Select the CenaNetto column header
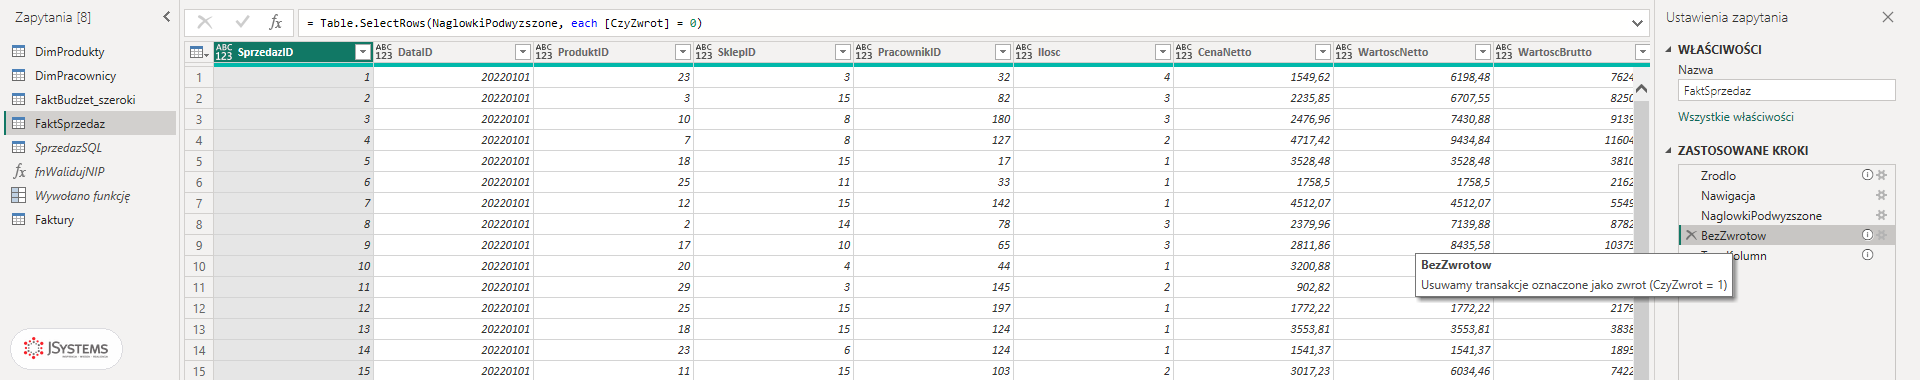The width and height of the screenshot is (1920, 380). tap(1253, 52)
